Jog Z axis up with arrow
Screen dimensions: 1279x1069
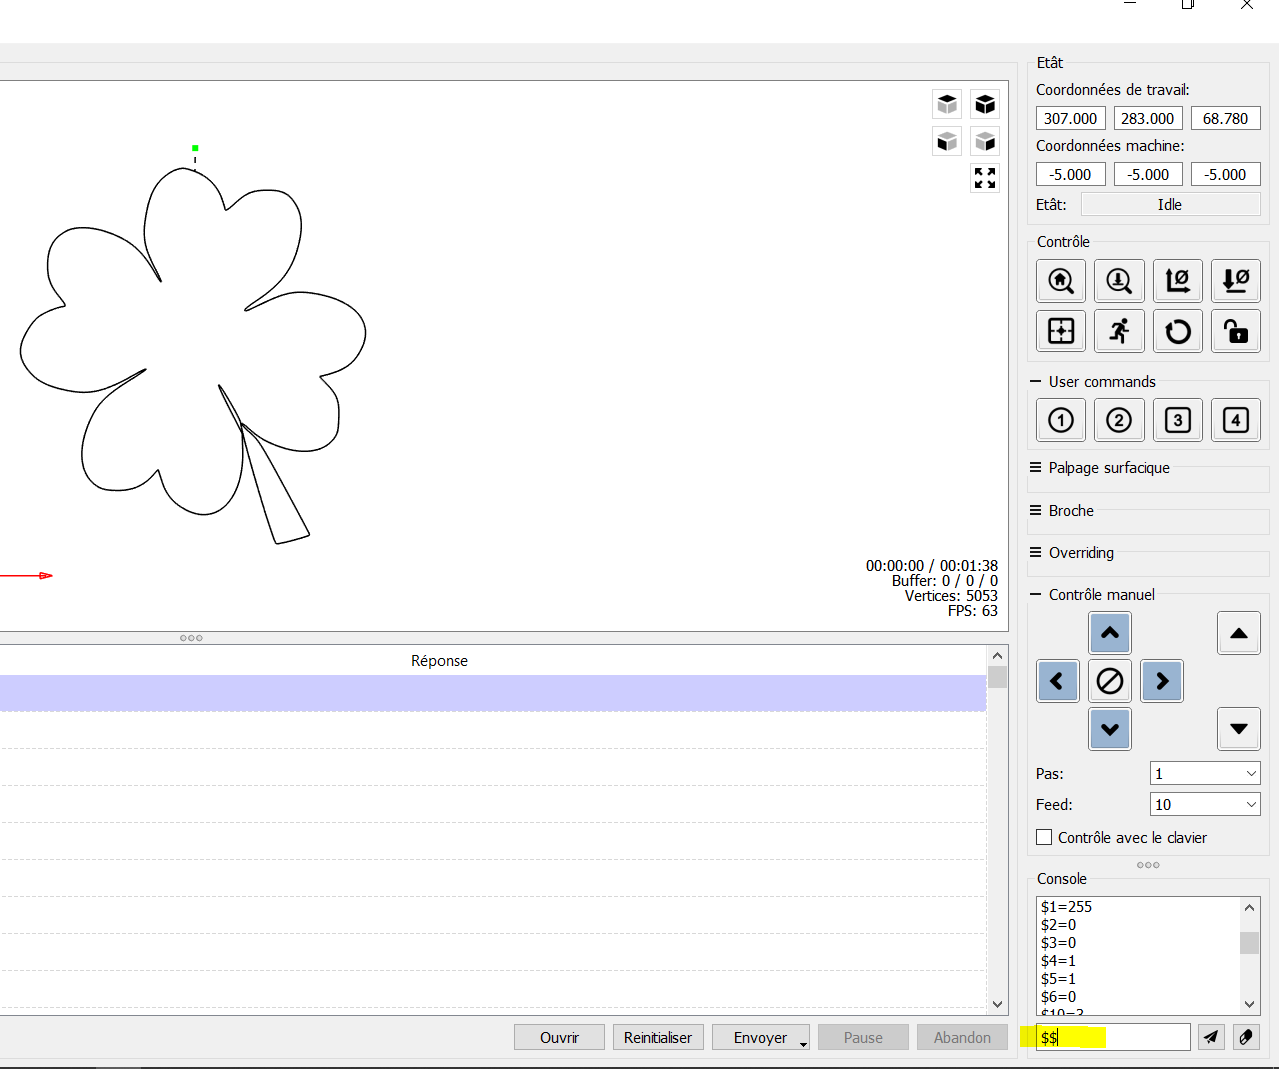point(1239,633)
